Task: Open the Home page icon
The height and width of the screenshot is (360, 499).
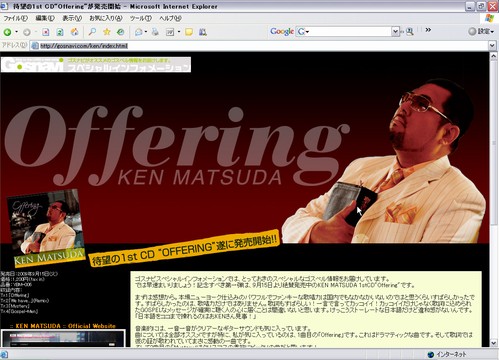Action: pos(75,32)
